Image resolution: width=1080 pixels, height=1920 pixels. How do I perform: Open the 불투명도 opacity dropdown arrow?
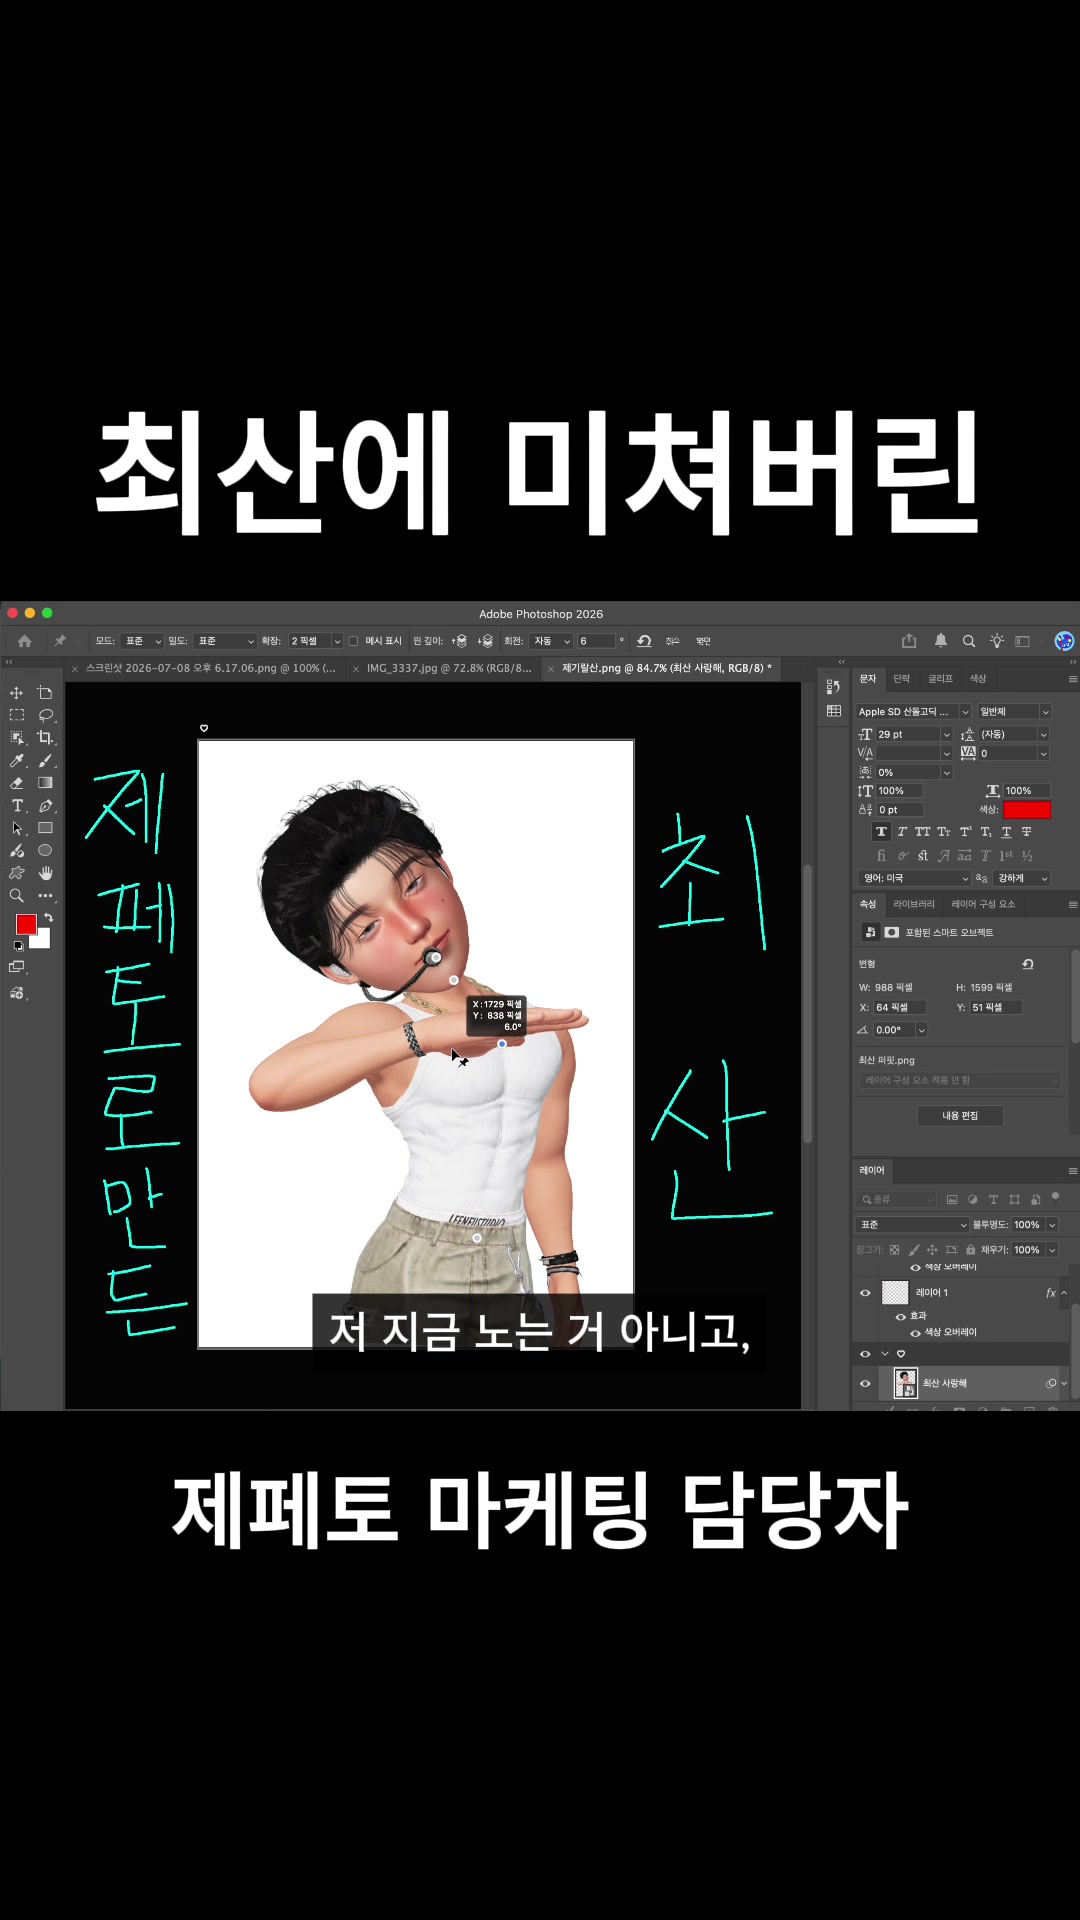pyautogui.click(x=1052, y=1225)
